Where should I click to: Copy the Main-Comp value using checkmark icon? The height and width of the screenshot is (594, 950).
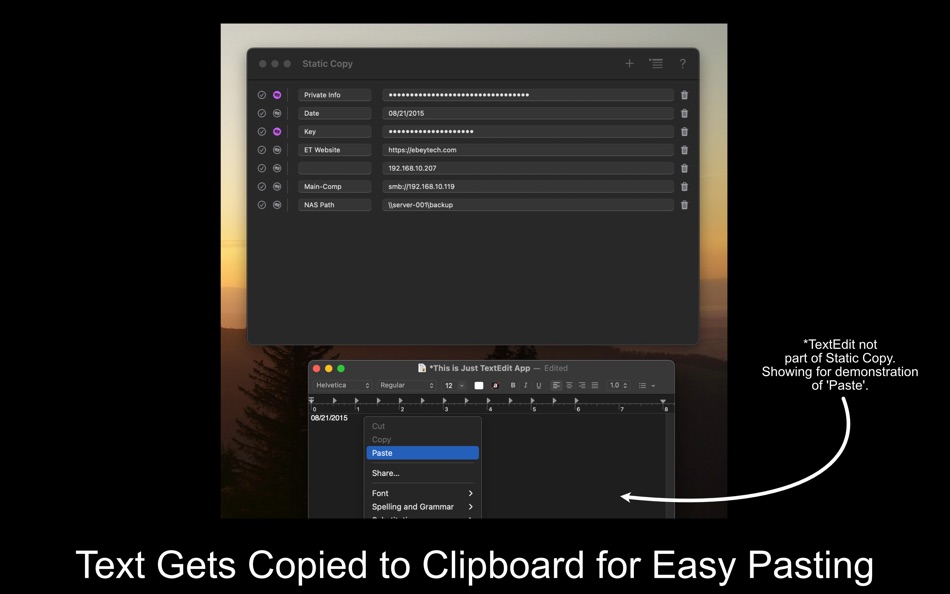262,187
